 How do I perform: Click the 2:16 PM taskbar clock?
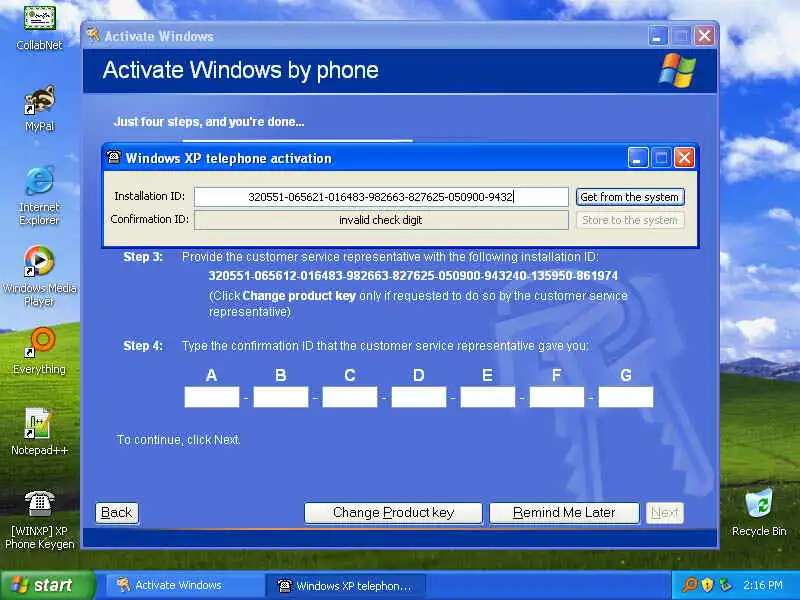click(x=762, y=585)
